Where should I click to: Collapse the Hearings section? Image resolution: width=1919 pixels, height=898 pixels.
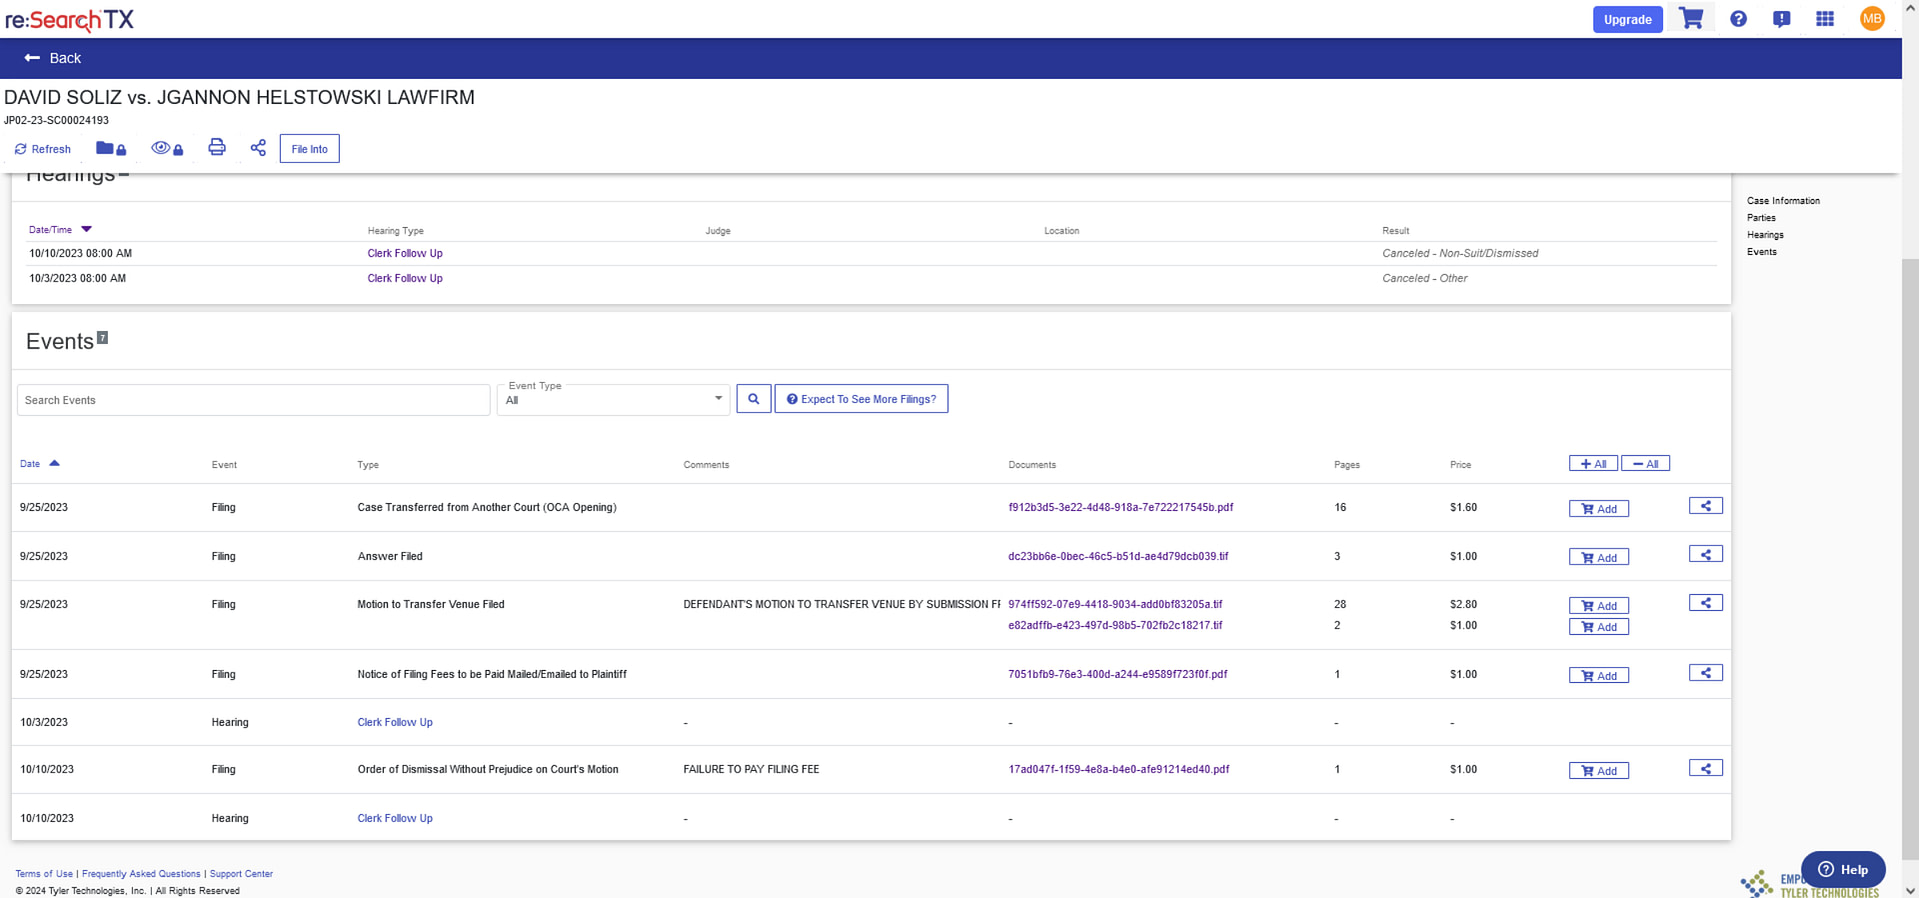tap(124, 175)
